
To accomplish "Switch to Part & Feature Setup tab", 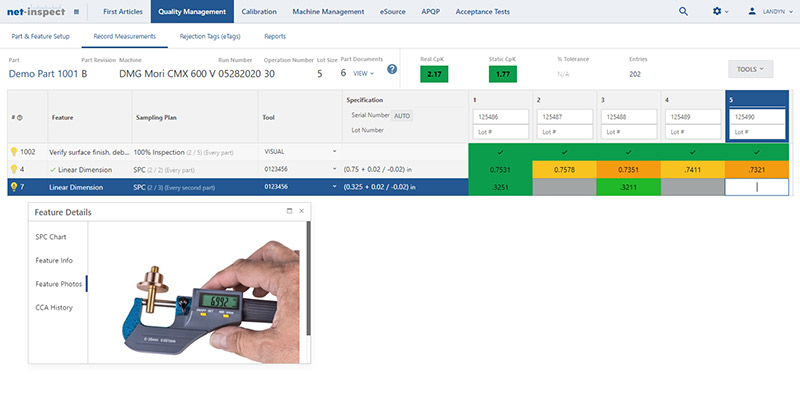I will pos(40,36).
